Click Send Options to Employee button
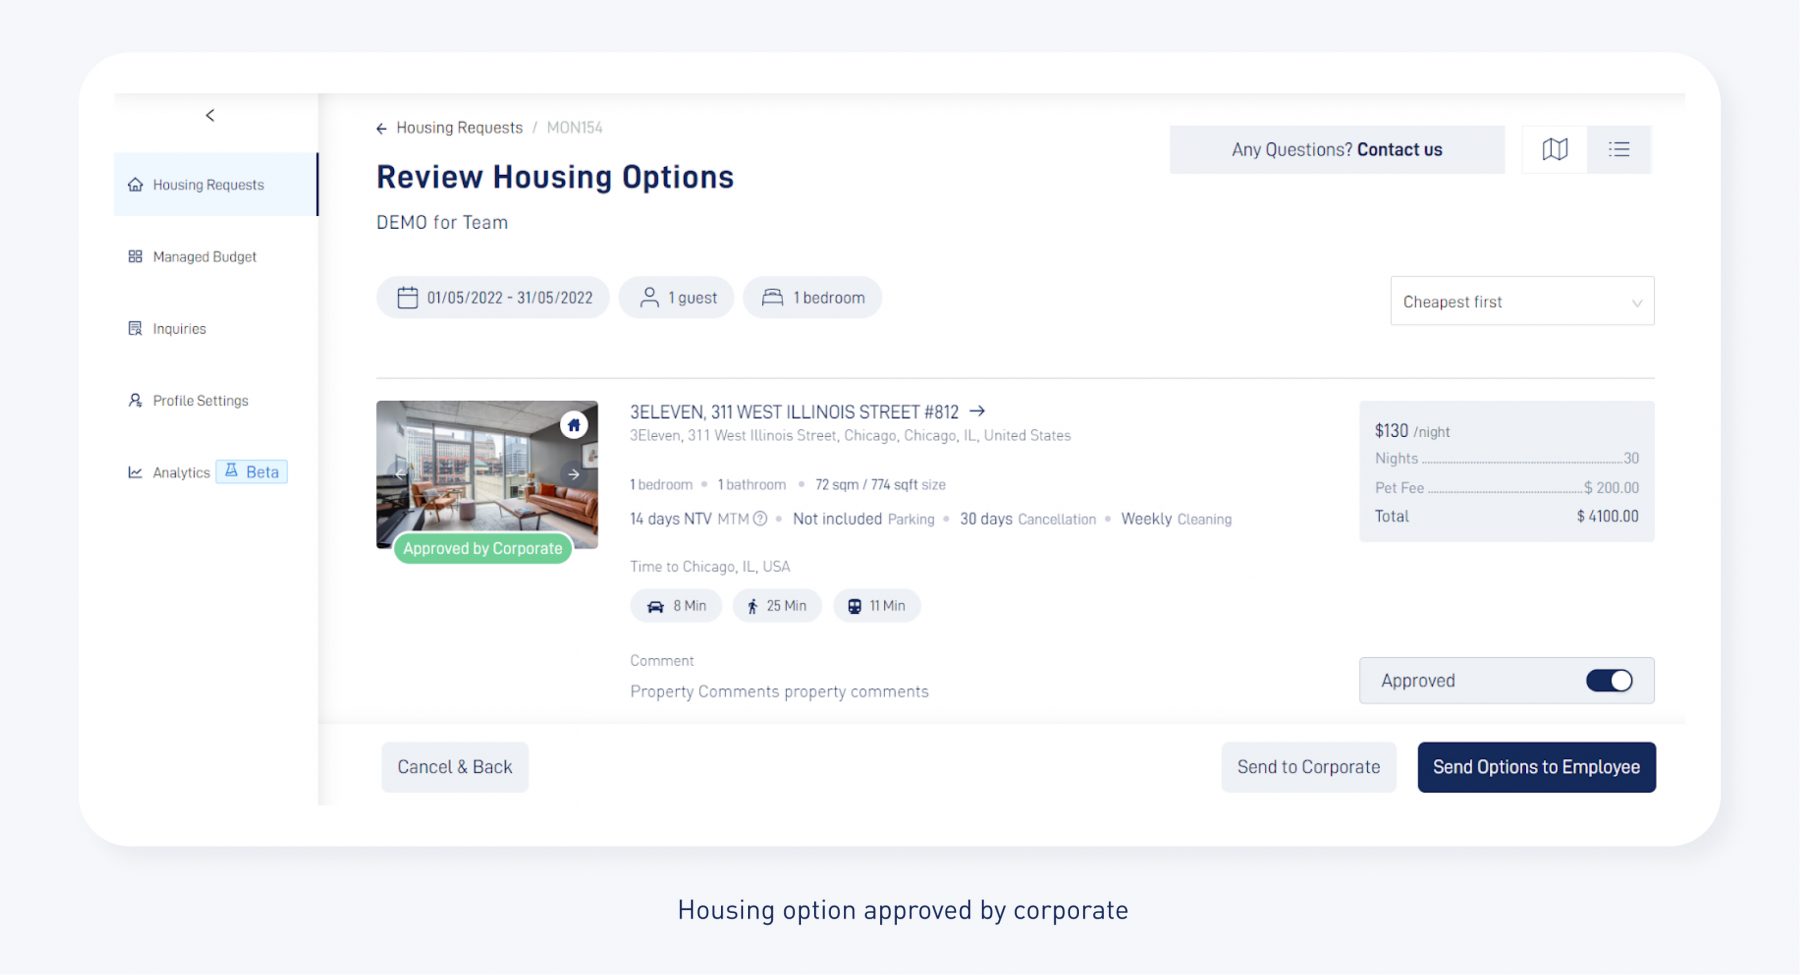1800x975 pixels. click(1535, 767)
